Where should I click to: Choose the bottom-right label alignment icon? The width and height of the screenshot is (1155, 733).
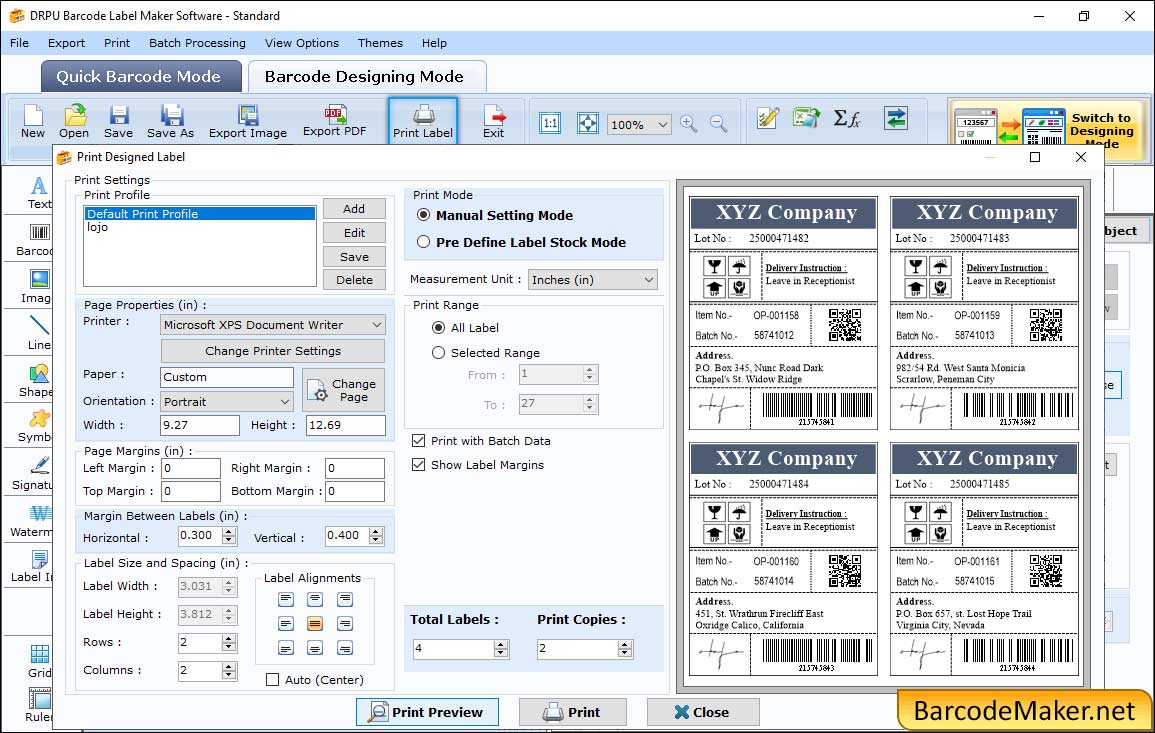[x=345, y=648]
